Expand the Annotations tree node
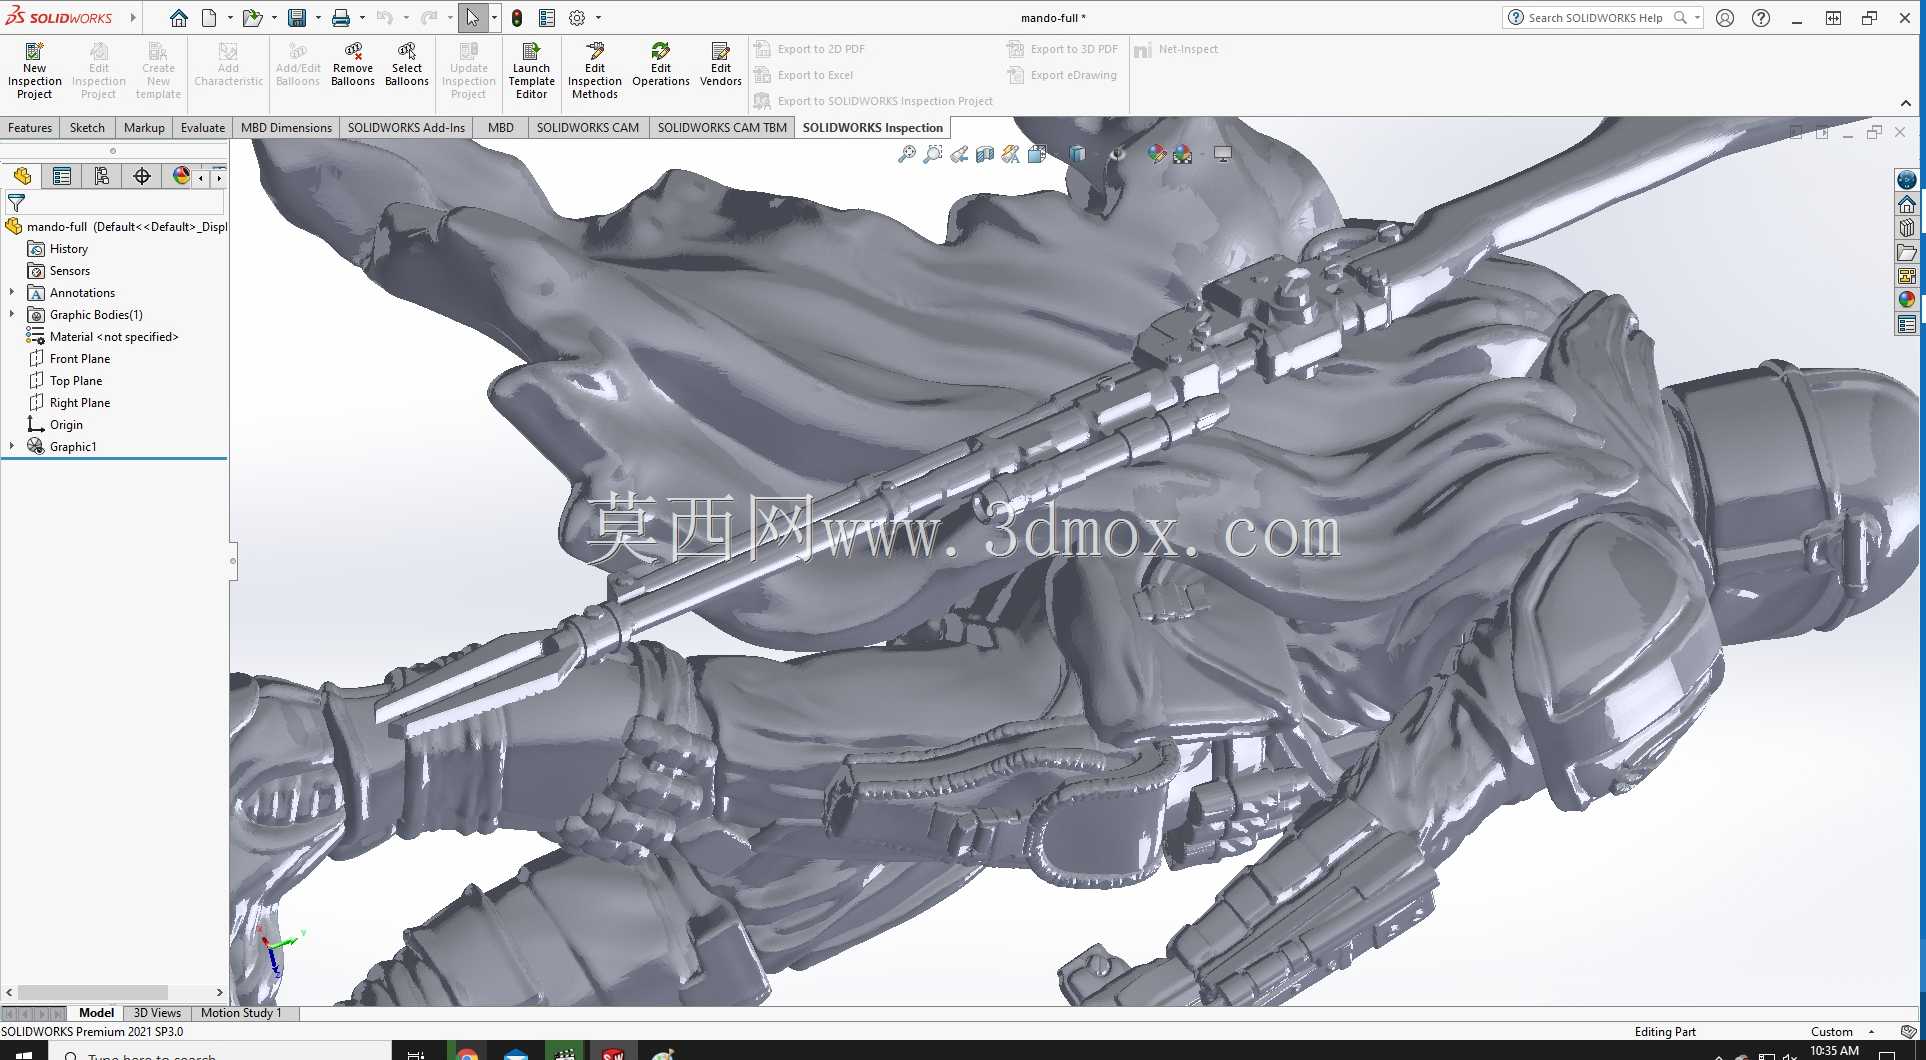Screen dimensions: 1926x1060 (12, 293)
